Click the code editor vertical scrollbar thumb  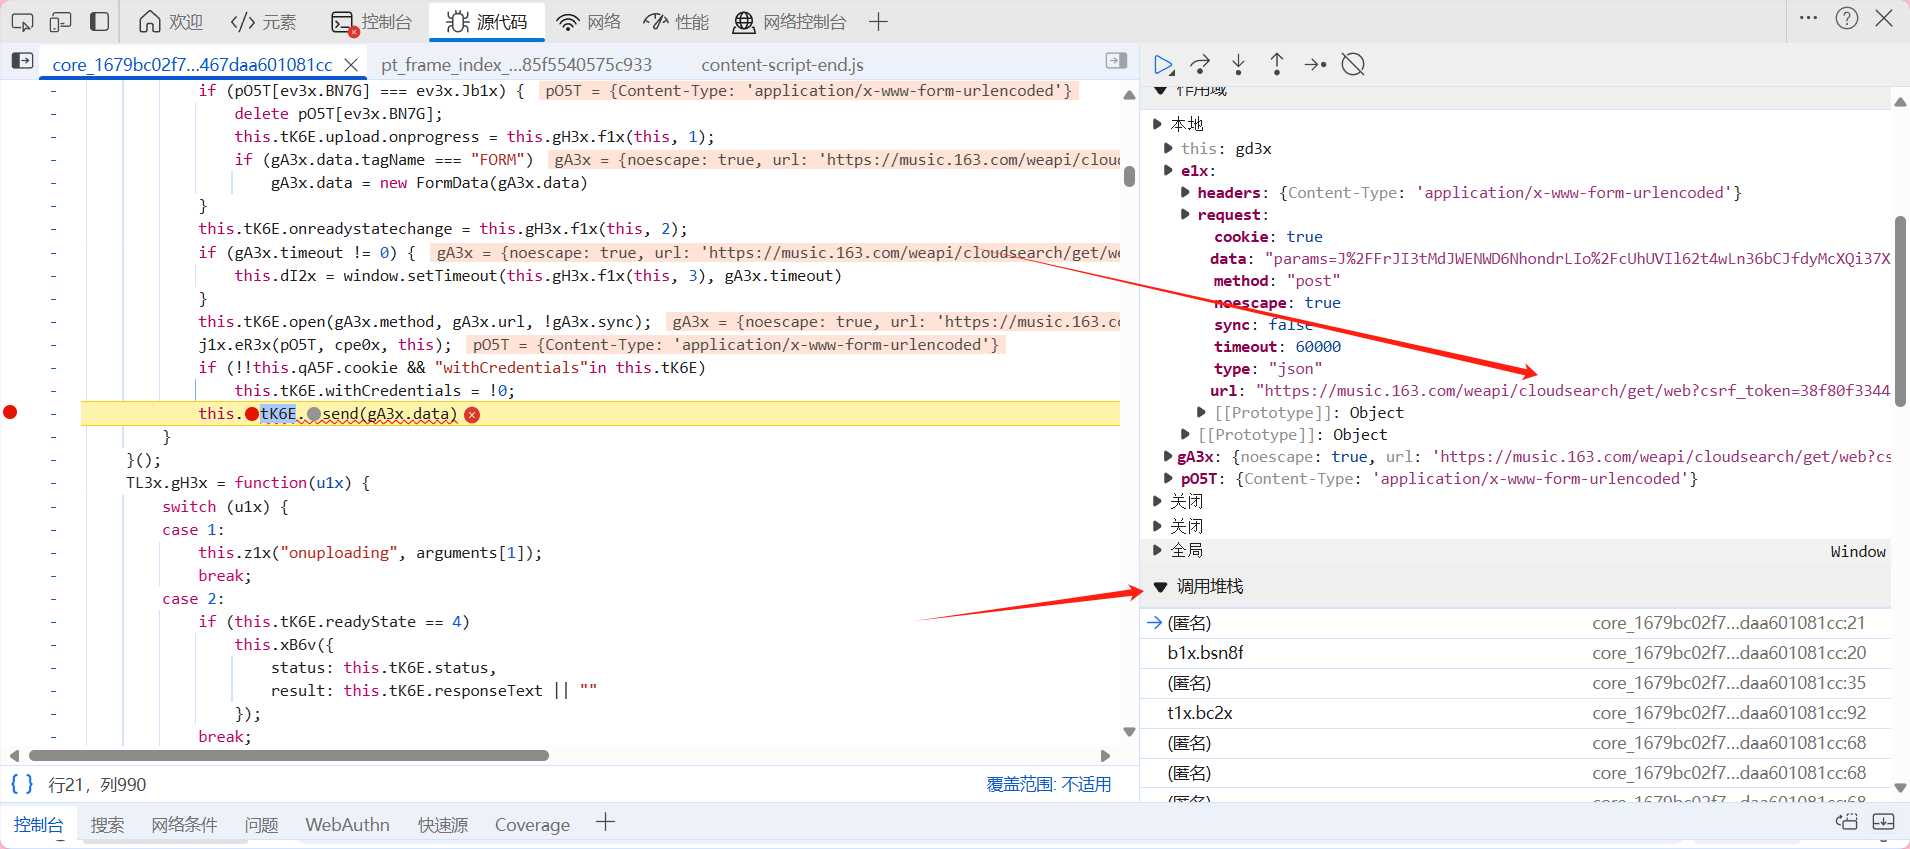(x=1129, y=177)
